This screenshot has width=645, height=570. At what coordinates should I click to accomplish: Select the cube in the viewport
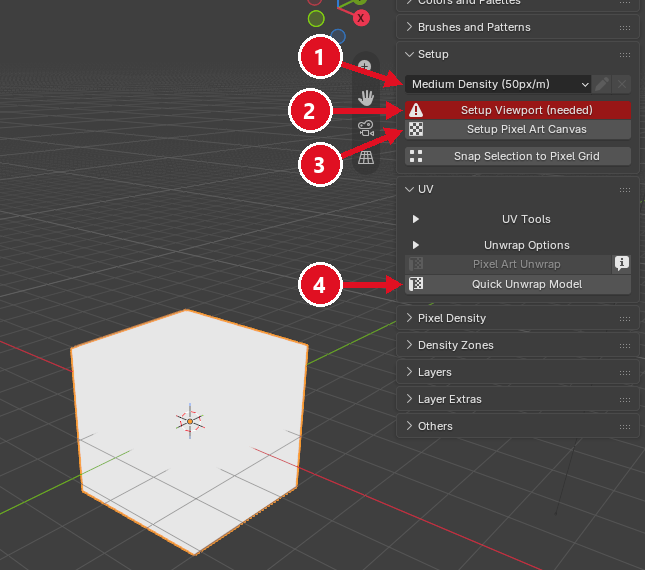coord(190,432)
